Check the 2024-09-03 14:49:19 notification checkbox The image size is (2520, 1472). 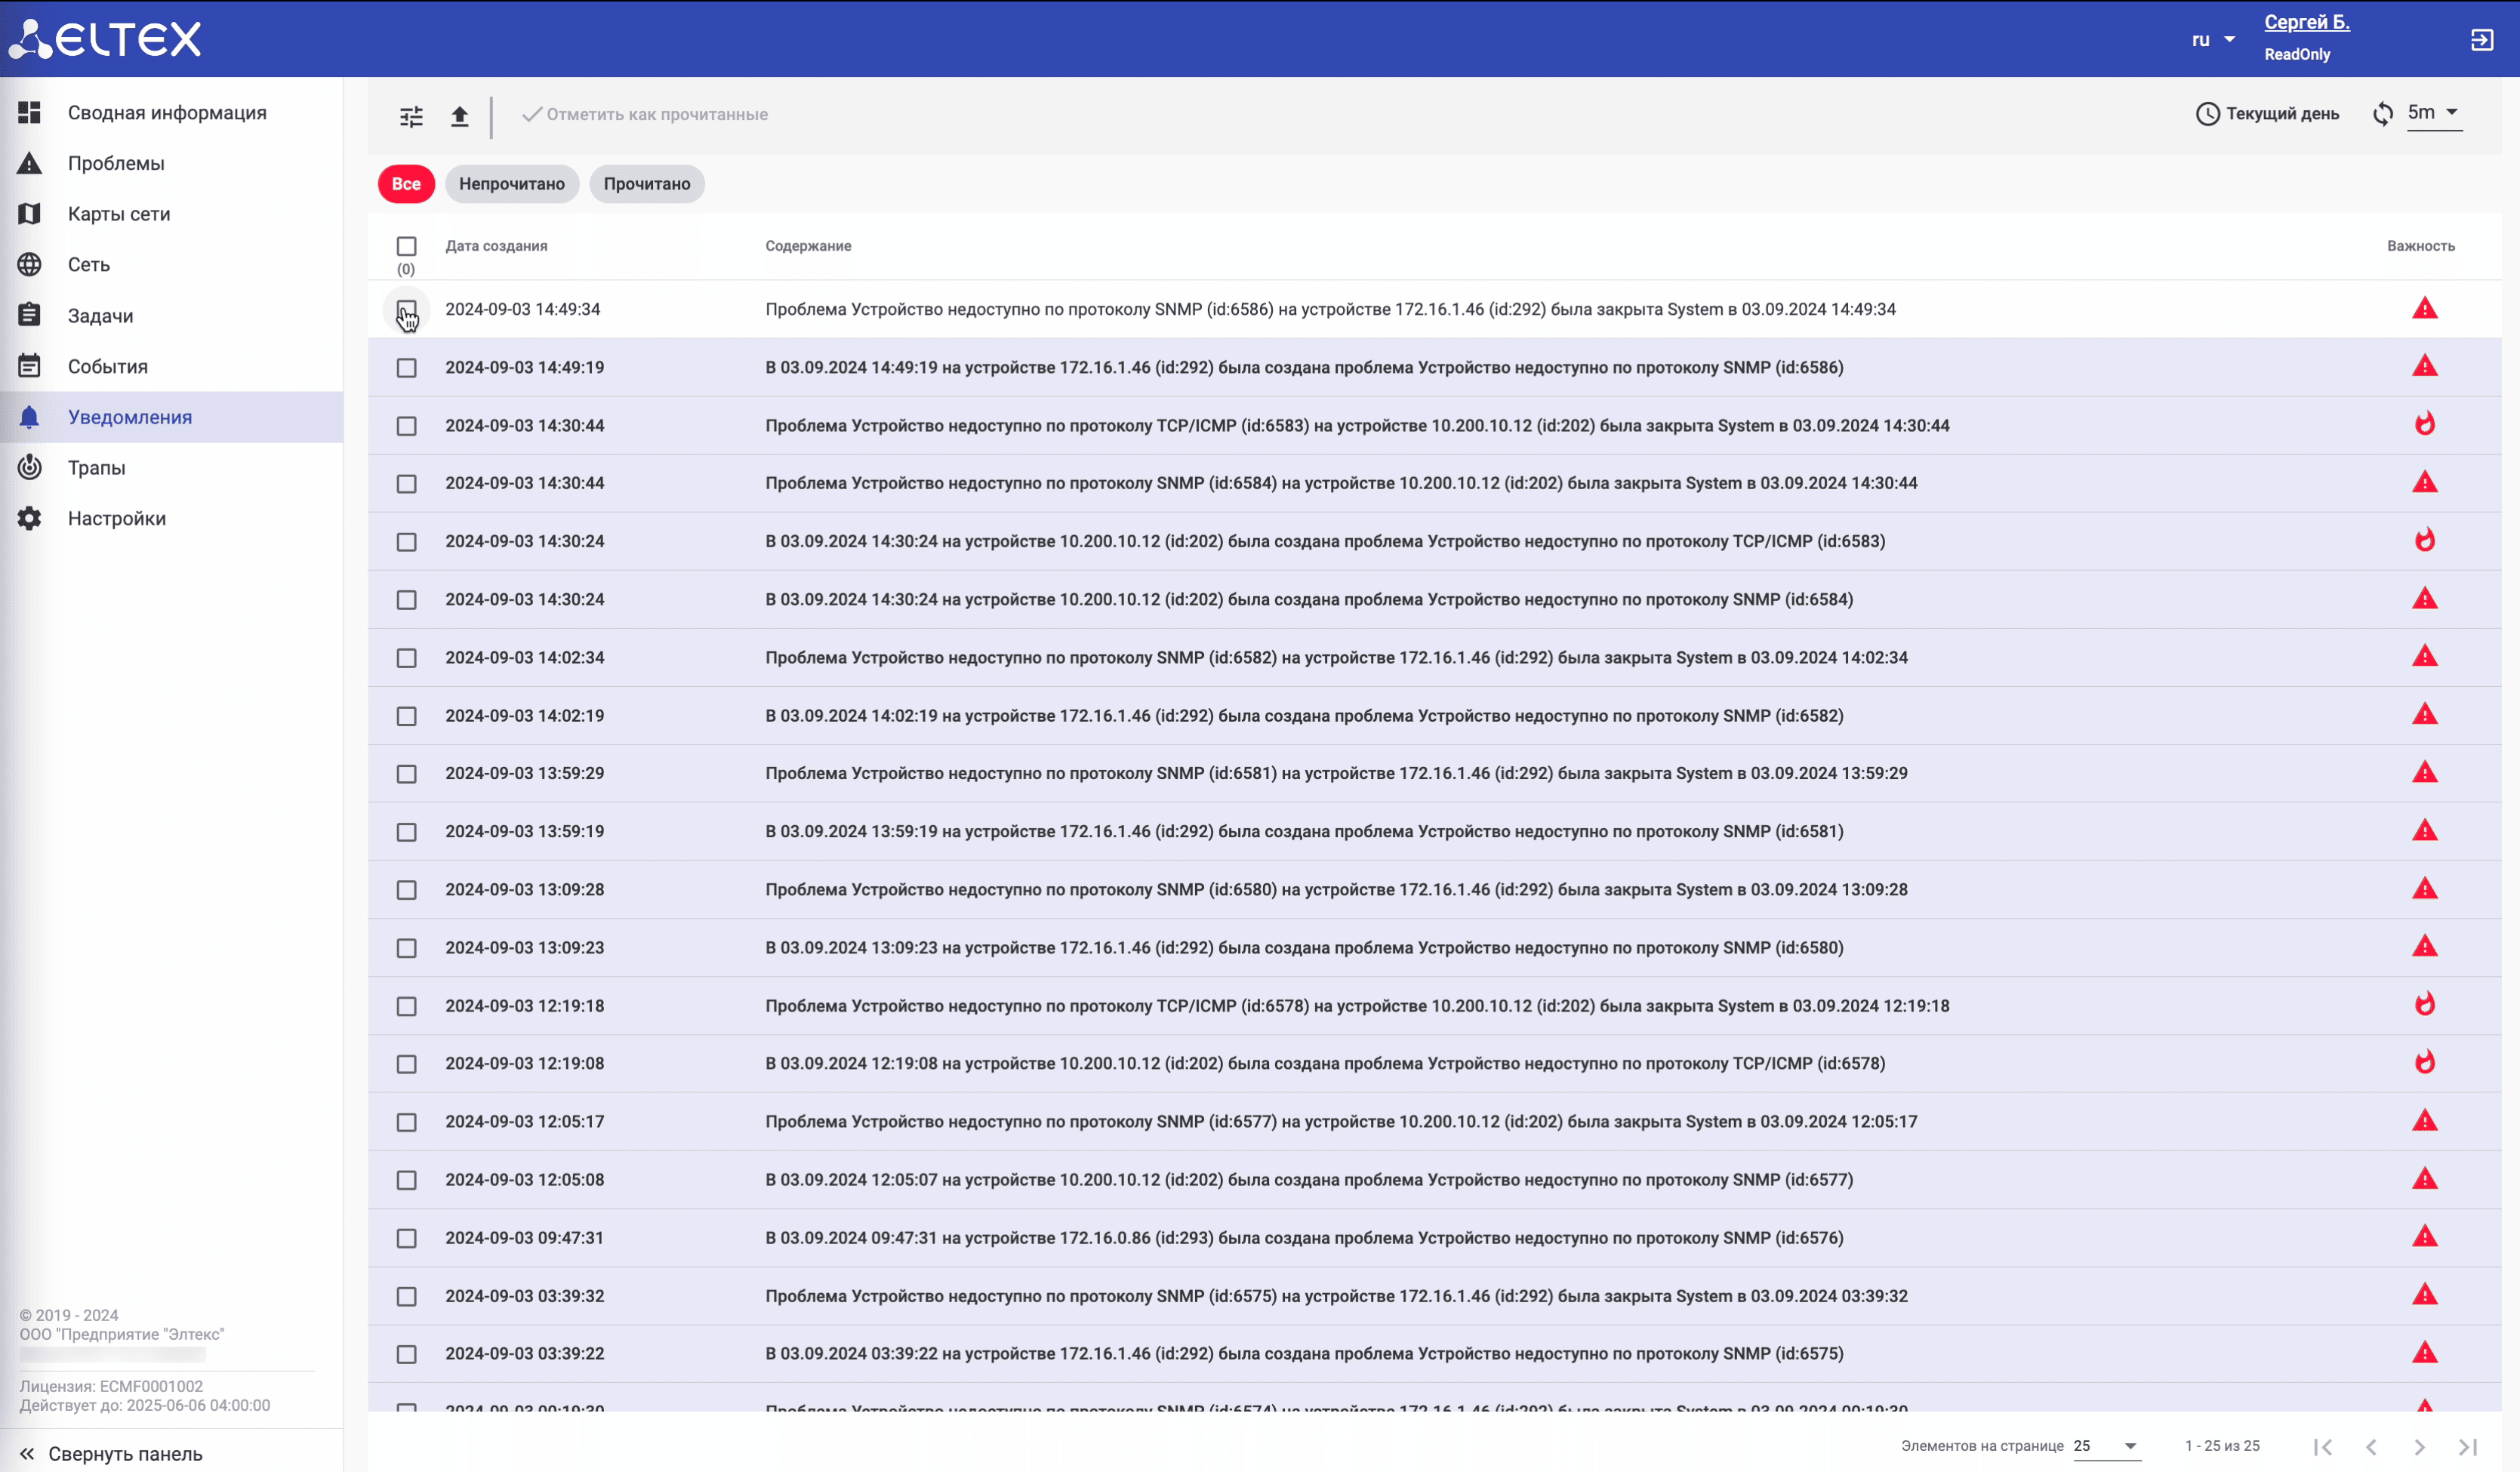coord(406,368)
